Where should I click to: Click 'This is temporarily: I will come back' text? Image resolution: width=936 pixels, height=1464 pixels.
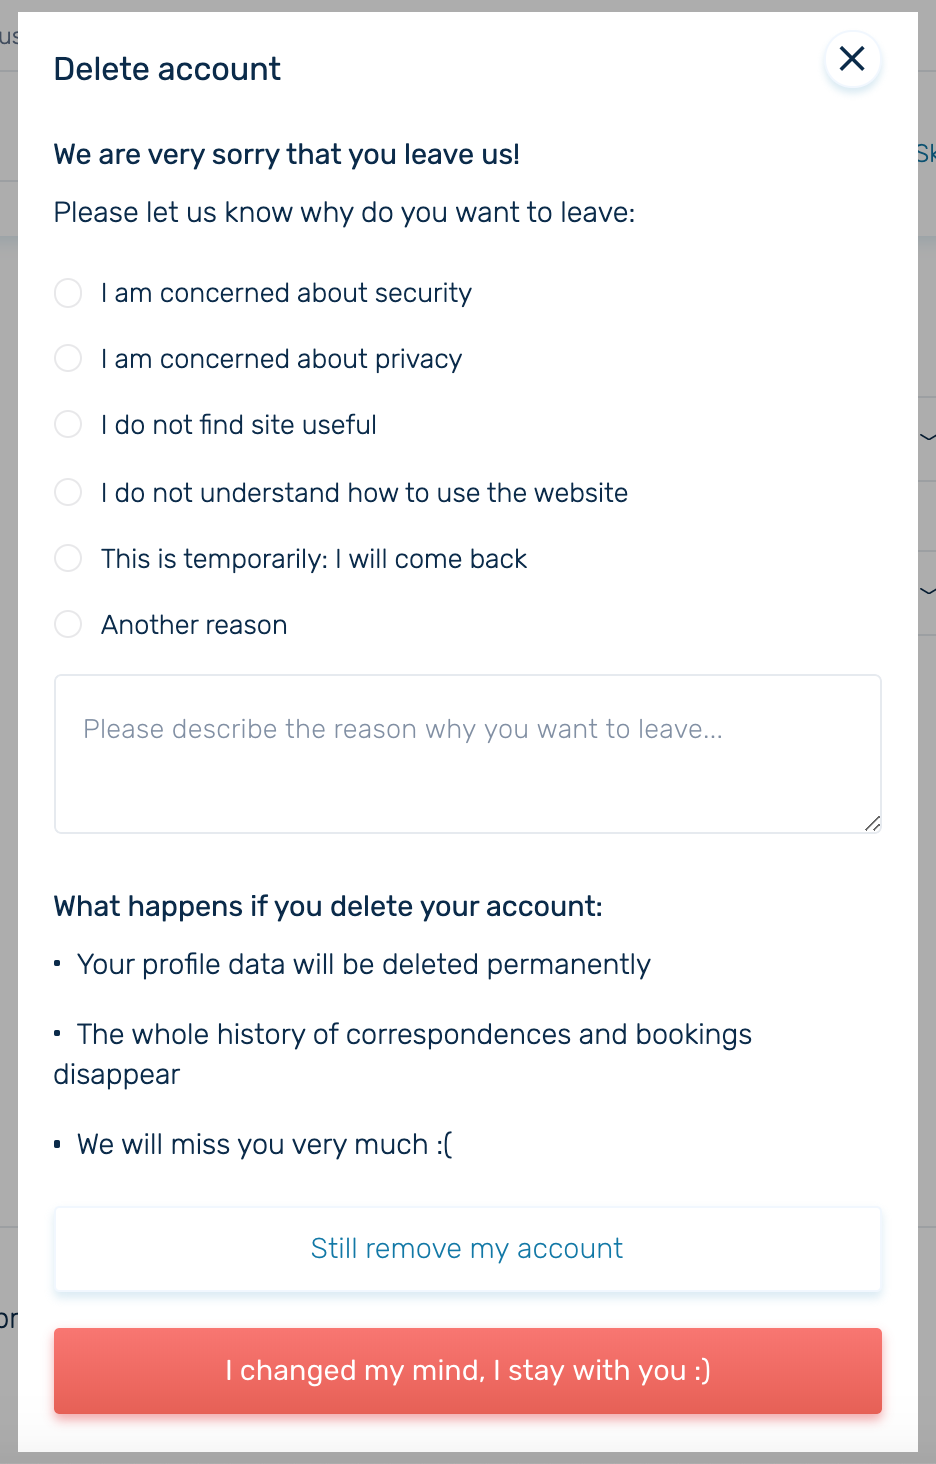(x=314, y=559)
